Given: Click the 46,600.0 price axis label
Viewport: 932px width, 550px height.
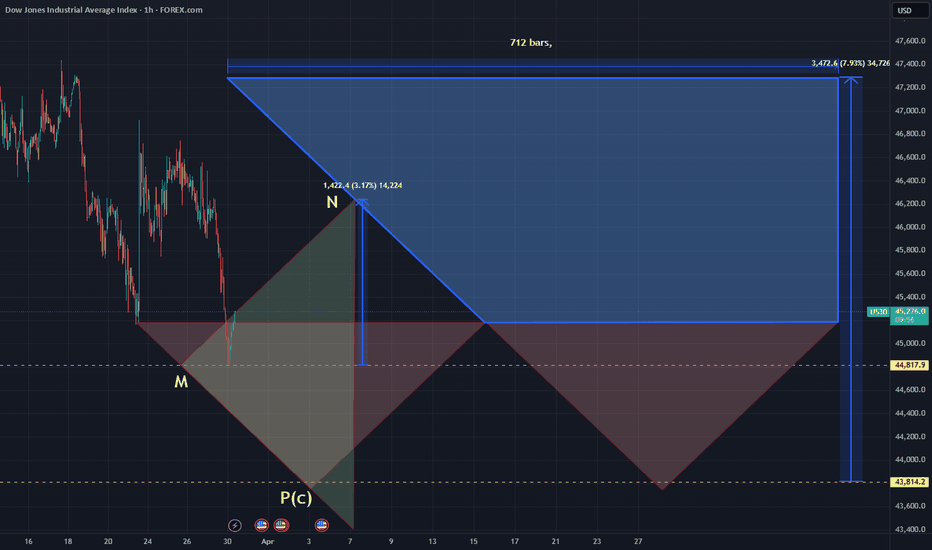Looking at the screenshot, I should point(910,157).
